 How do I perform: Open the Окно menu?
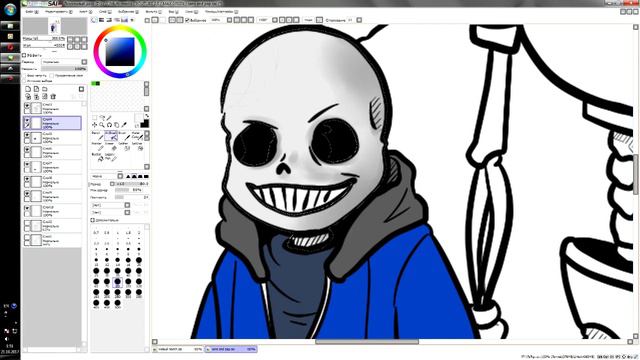pyautogui.click(x=191, y=12)
